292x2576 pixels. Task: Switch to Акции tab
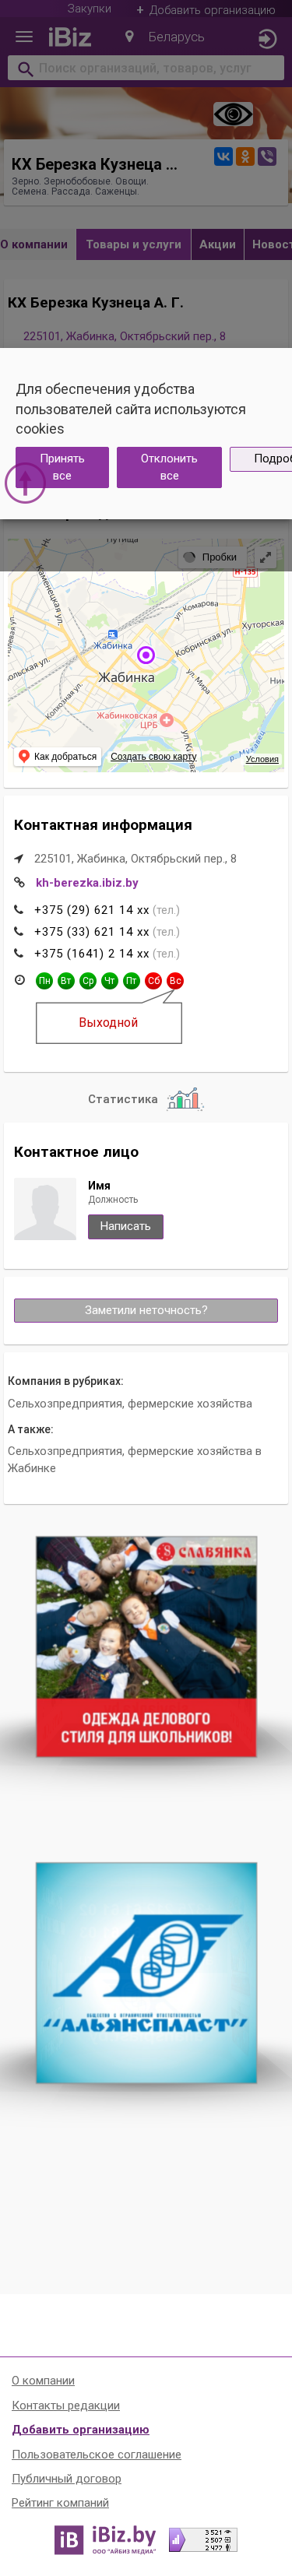coord(217,244)
